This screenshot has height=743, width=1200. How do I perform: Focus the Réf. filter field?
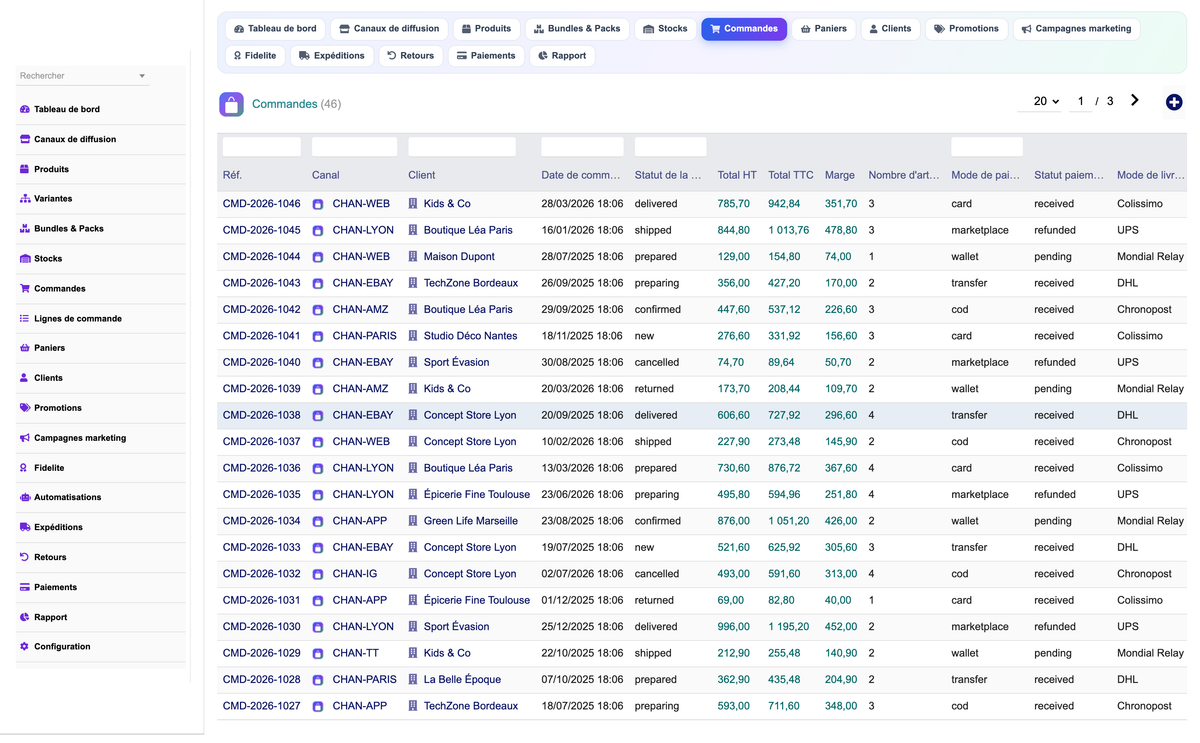click(262, 147)
